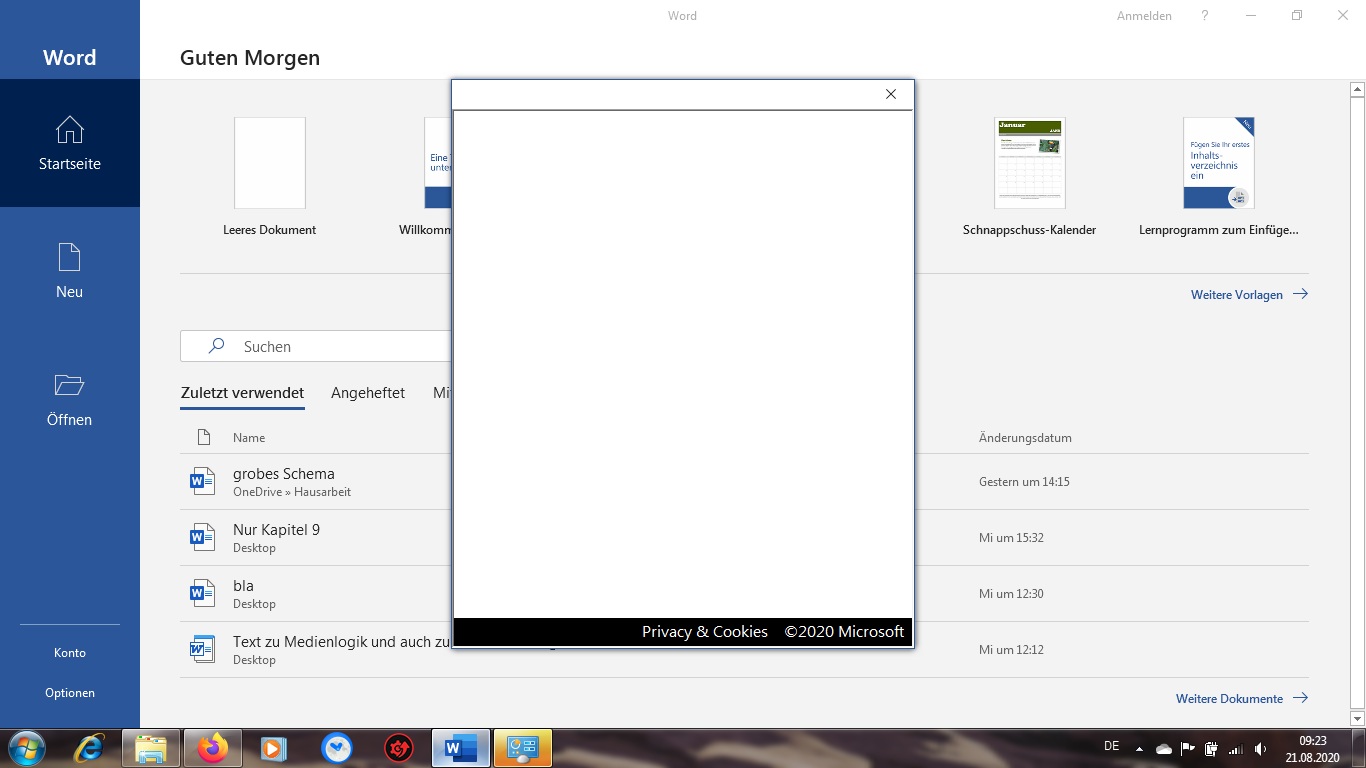
Task: Sort by the Änderungsdatum column header
Action: [x=1025, y=437]
